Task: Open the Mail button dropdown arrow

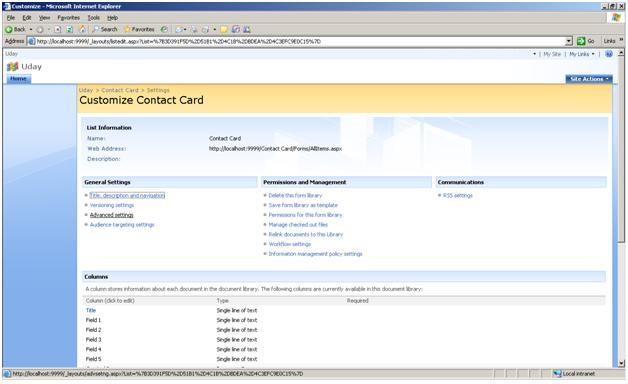Action: point(185,29)
